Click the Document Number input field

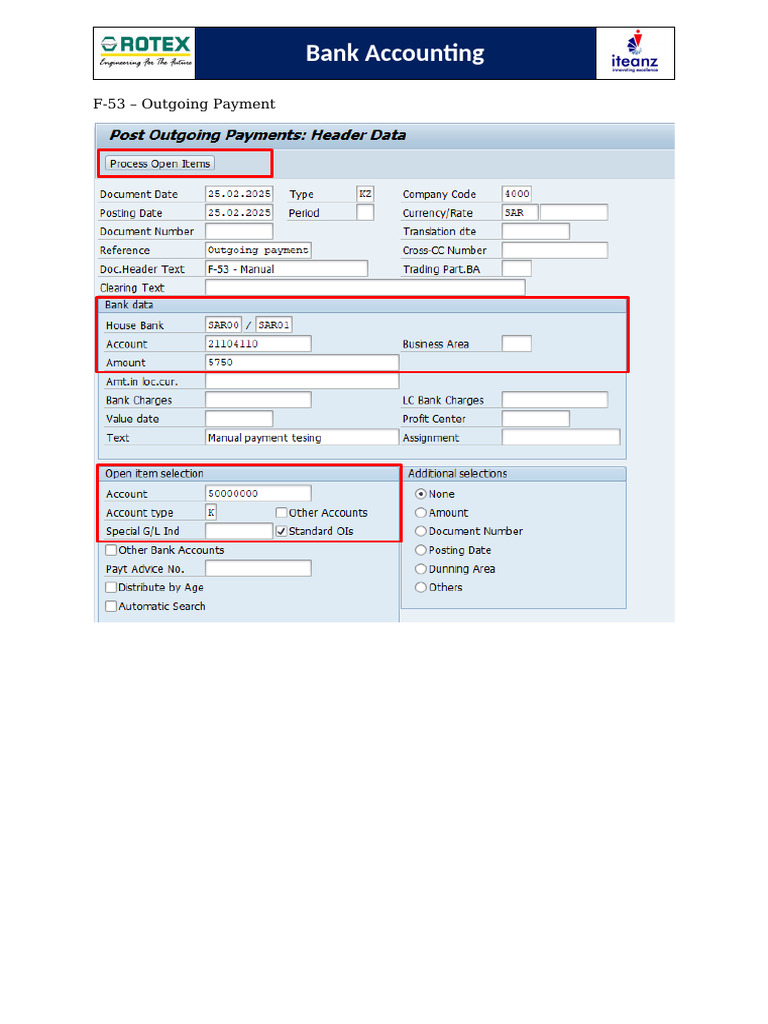point(239,231)
